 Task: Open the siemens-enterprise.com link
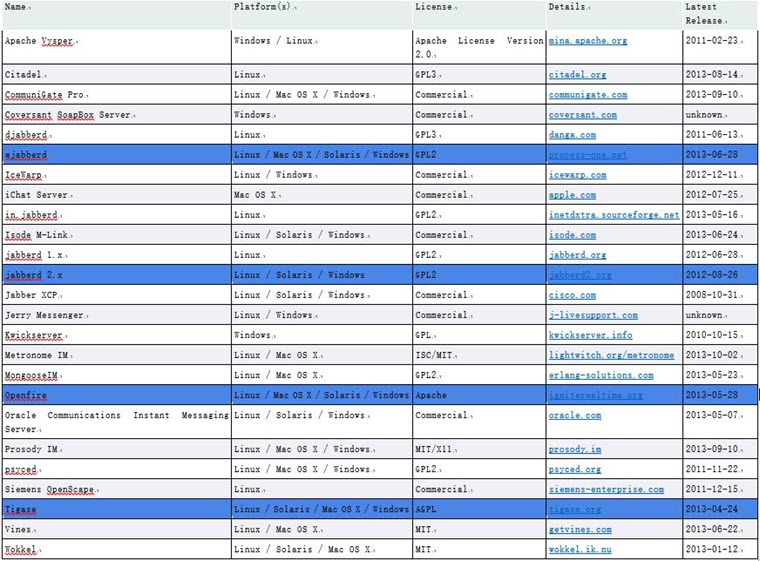[x=606, y=490]
